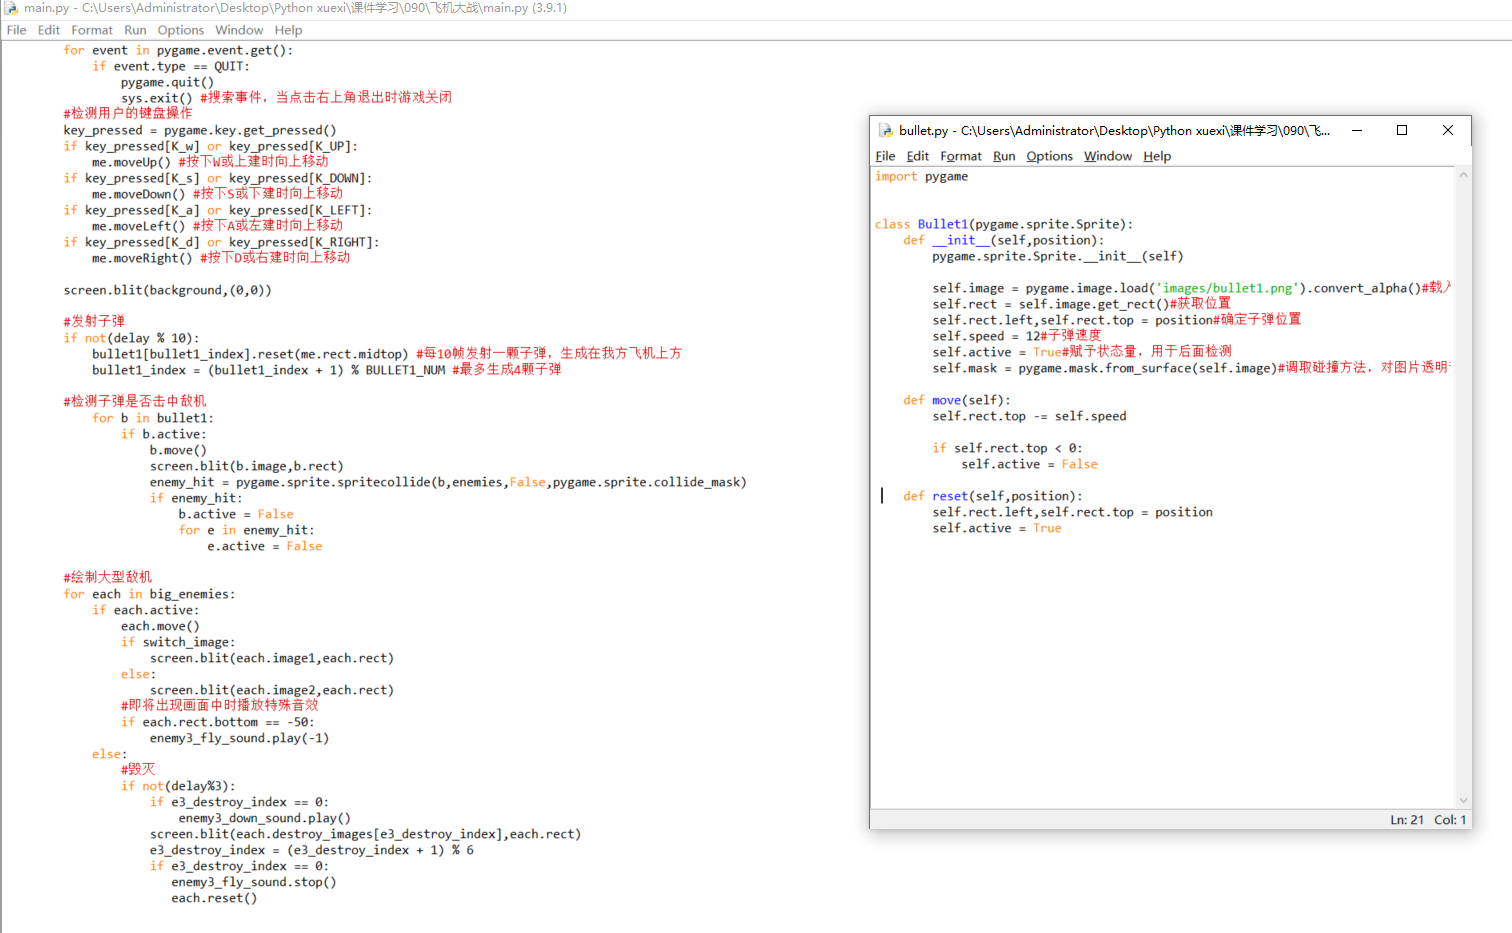Open Edit menu in main.py window
The image size is (1512, 933).
49,30
